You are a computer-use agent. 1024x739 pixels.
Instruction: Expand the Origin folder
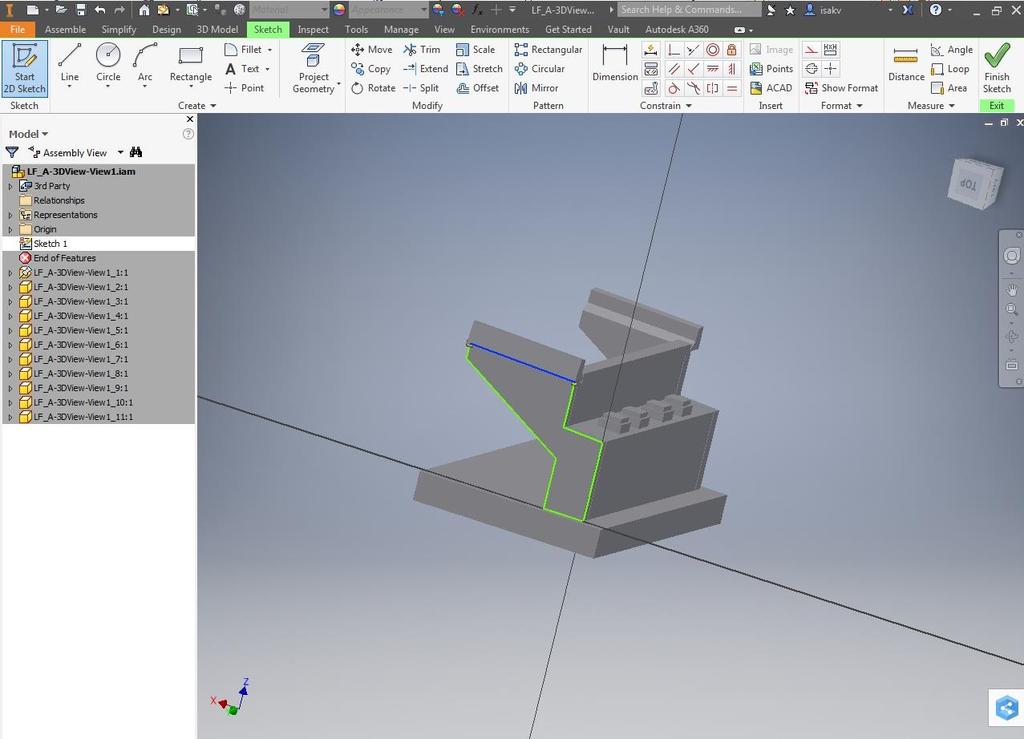click(x=10, y=229)
